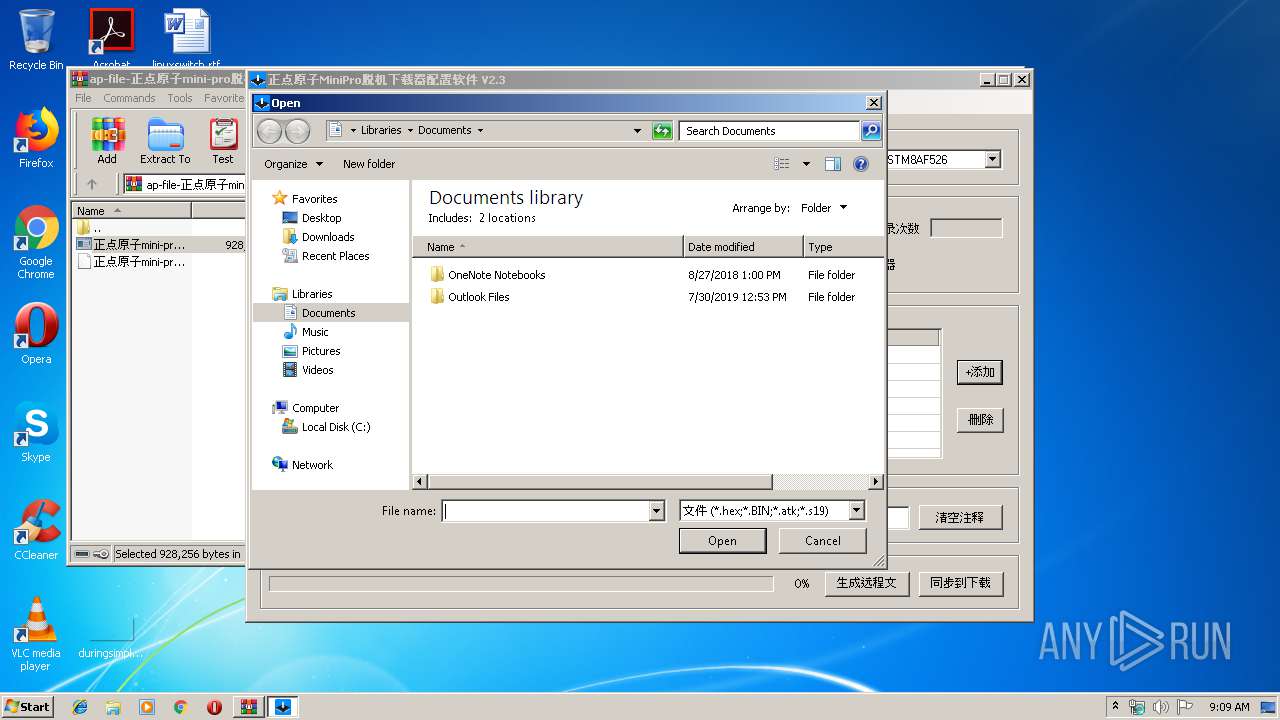This screenshot has width=1280, height=720.
Task: Open the Commands menu in WinRAR
Action: 129,98
